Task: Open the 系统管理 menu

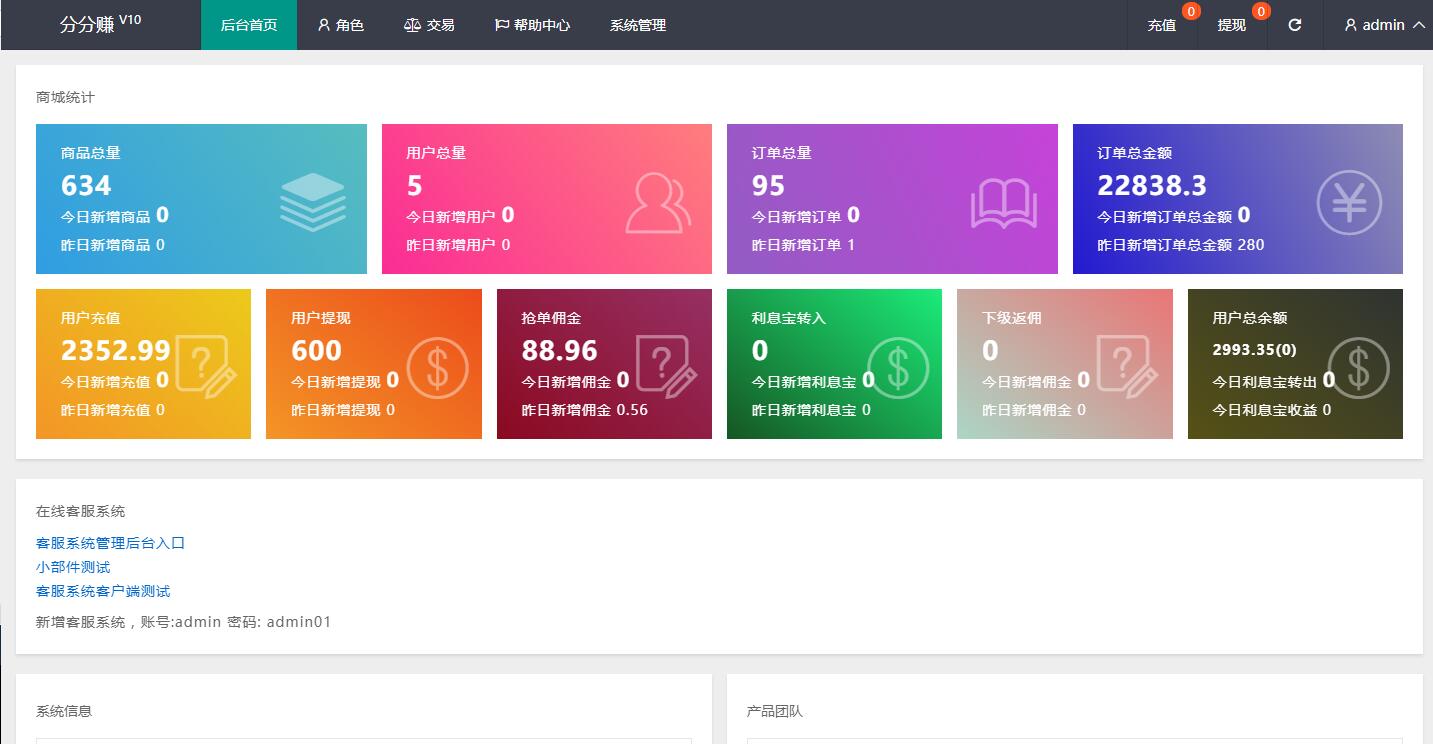Action: click(x=638, y=25)
